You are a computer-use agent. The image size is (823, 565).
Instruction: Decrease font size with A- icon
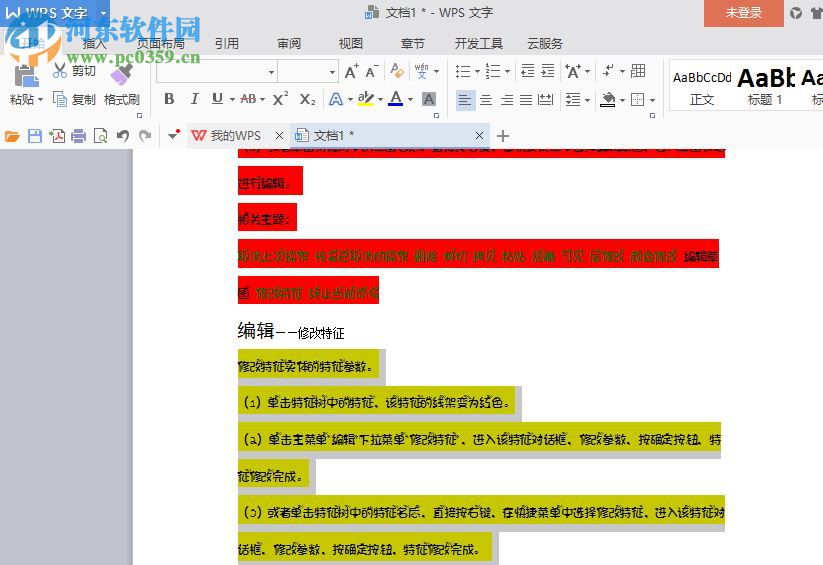[372, 71]
